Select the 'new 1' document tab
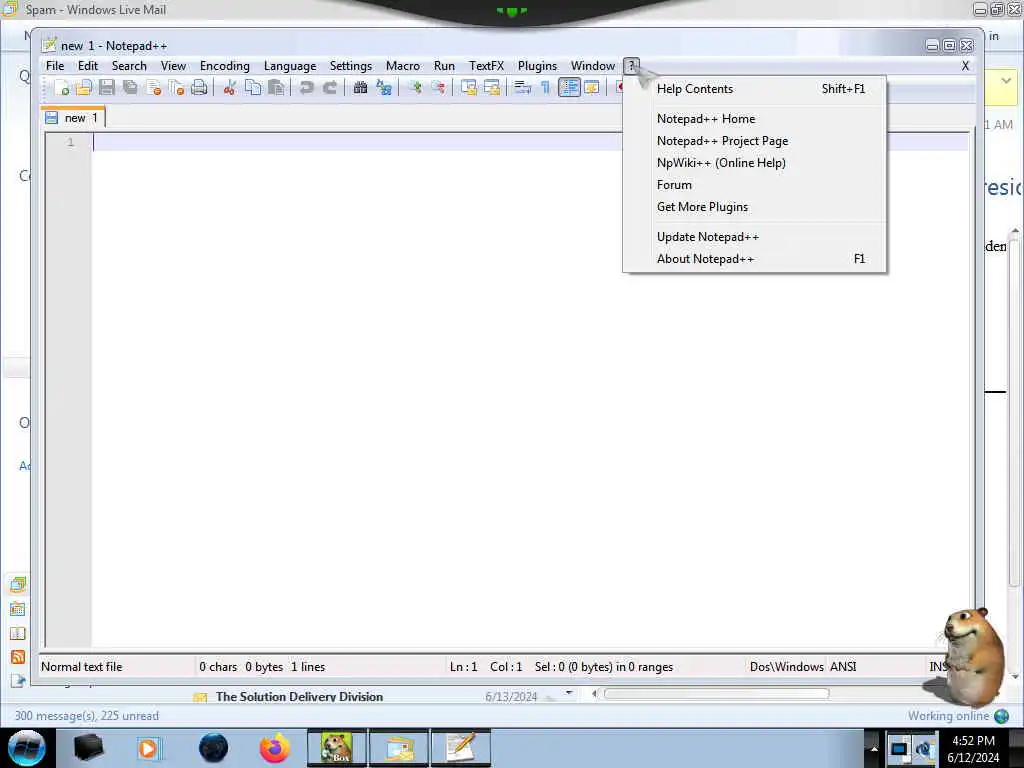 coord(73,118)
